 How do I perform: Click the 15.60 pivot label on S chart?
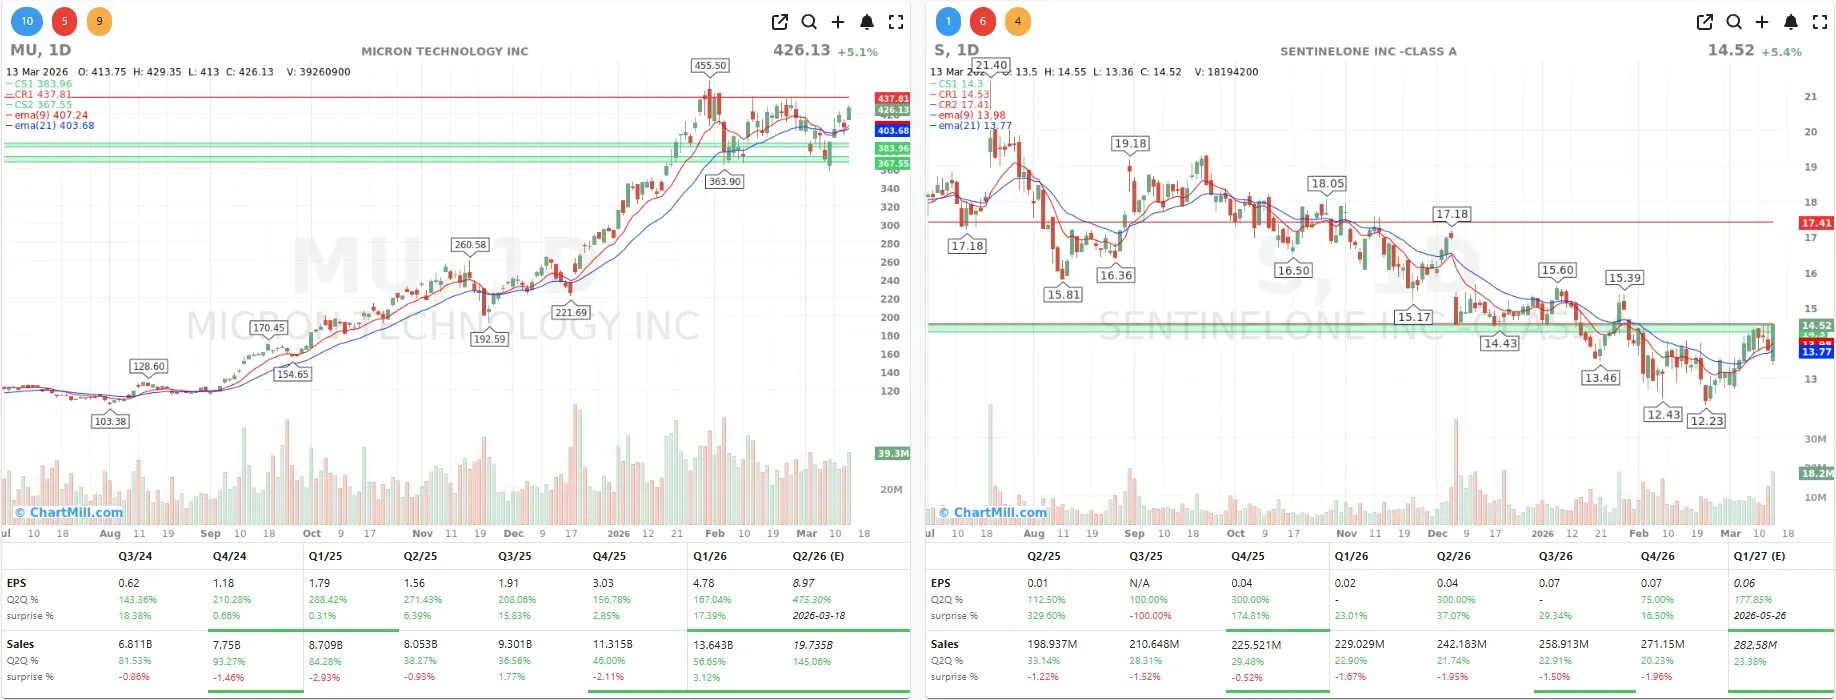[x=1558, y=270]
